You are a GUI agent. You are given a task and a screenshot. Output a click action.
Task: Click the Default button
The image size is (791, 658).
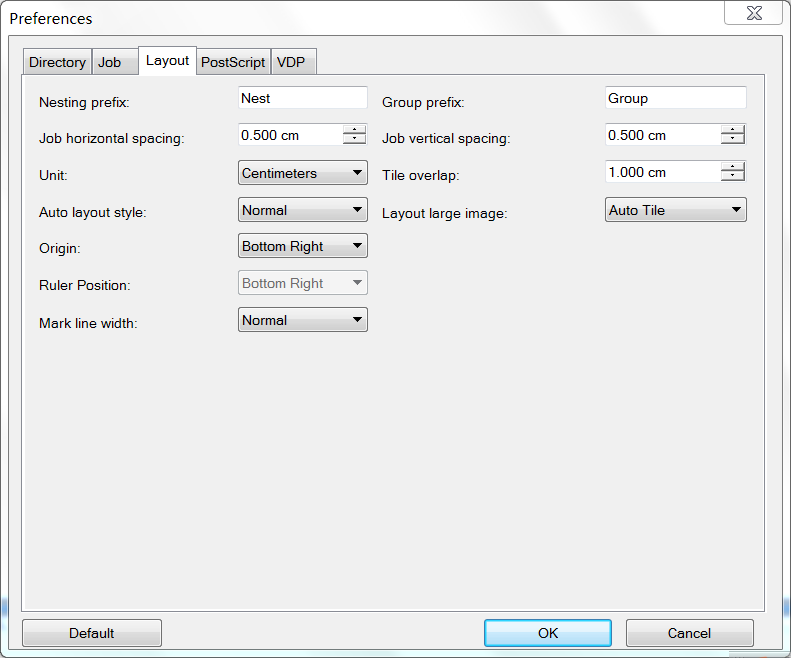coord(92,633)
